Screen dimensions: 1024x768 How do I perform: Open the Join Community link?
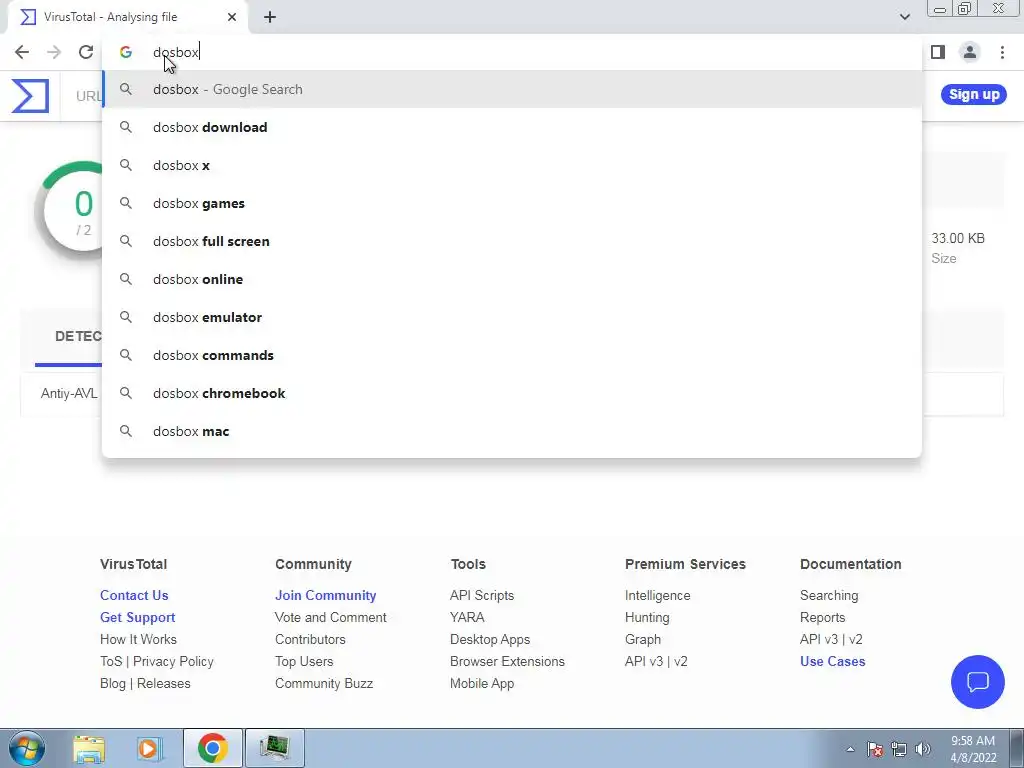[325, 595]
